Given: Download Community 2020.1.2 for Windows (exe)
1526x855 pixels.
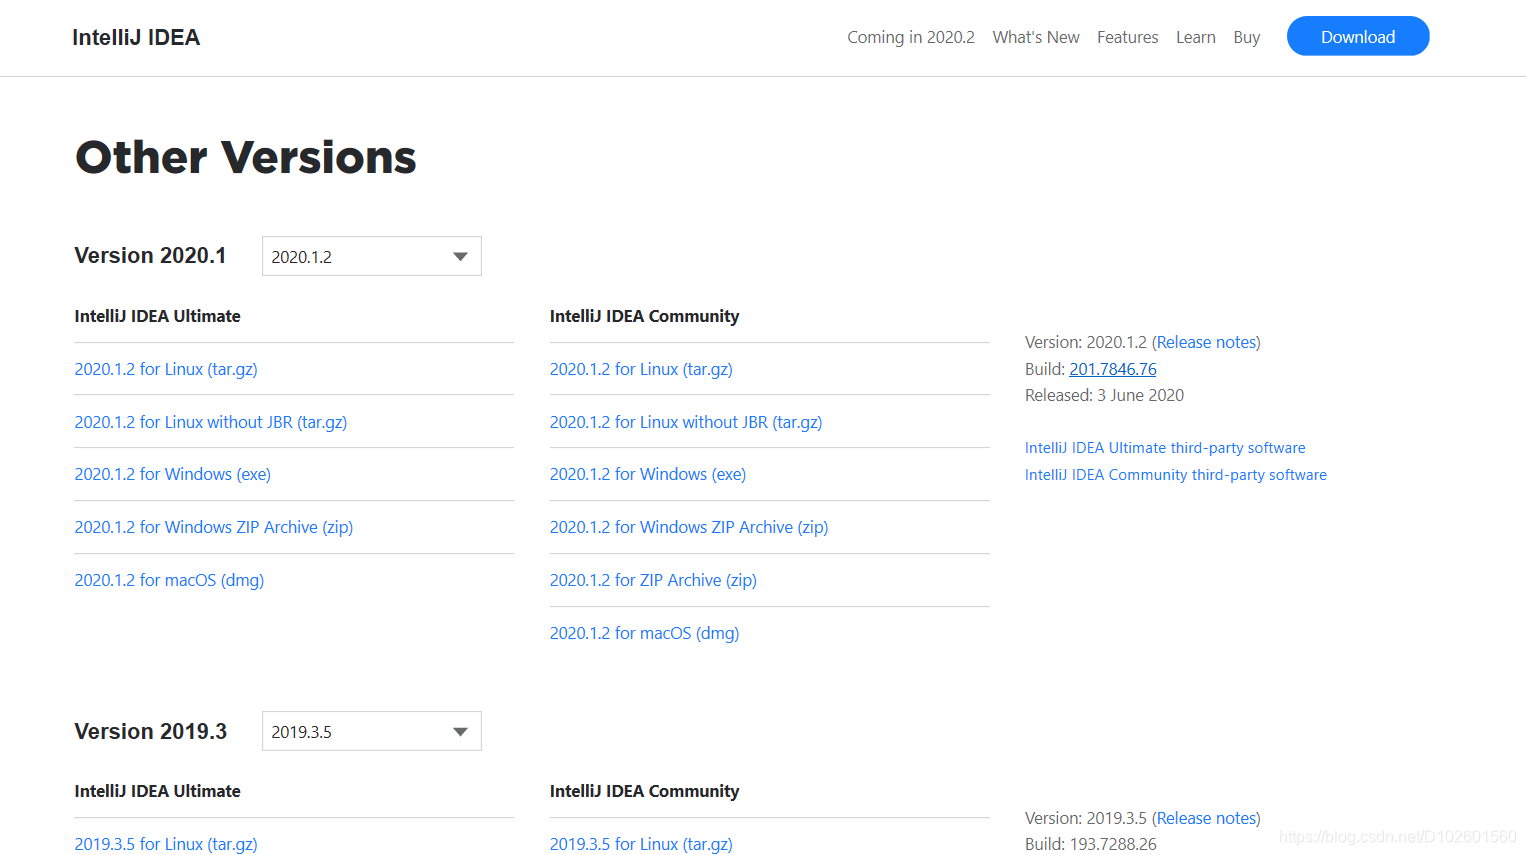Looking at the screenshot, I should pos(648,474).
